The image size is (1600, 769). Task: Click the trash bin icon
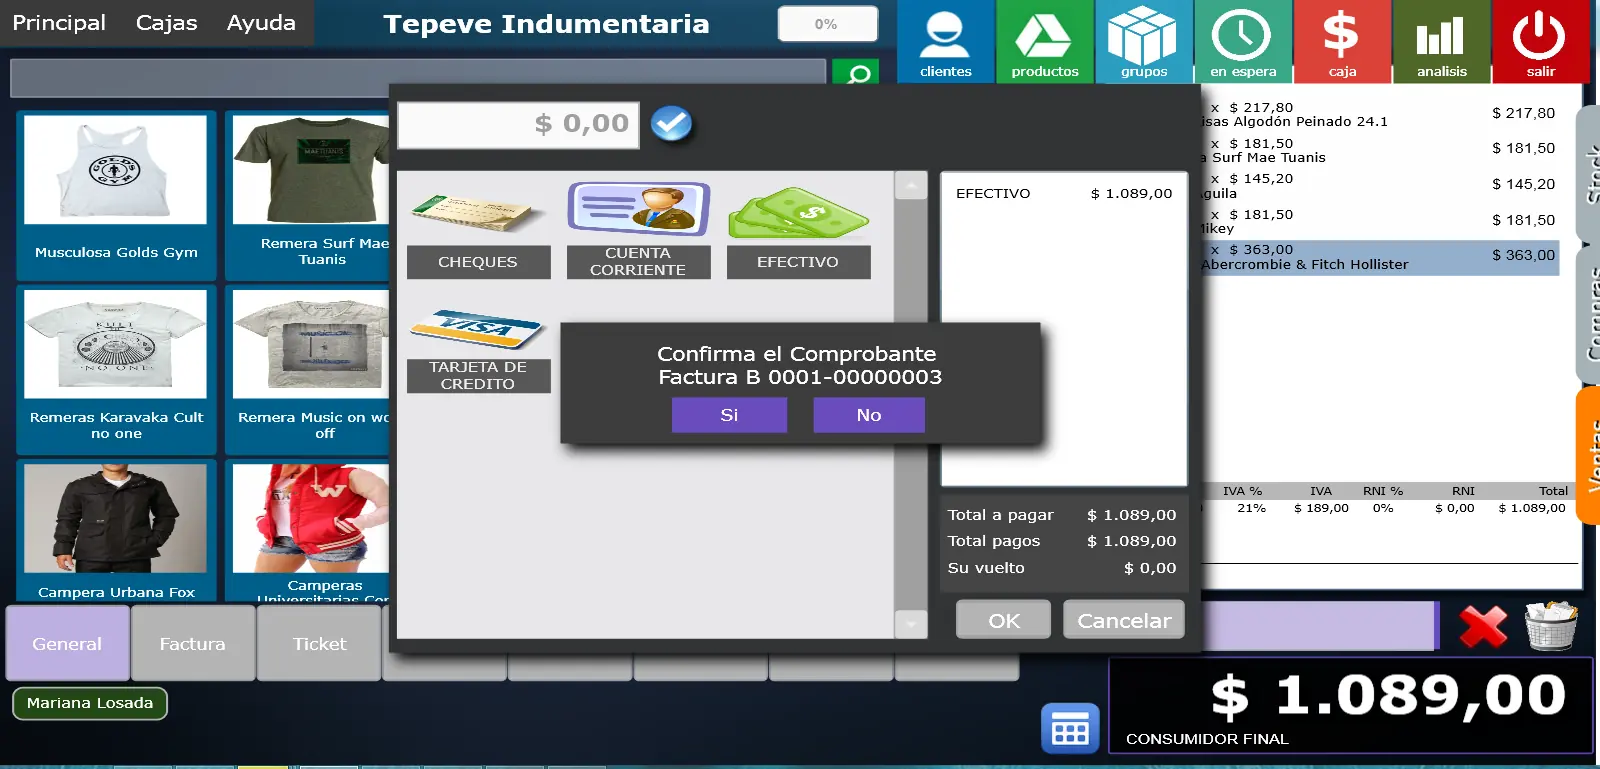pos(1550,626)
